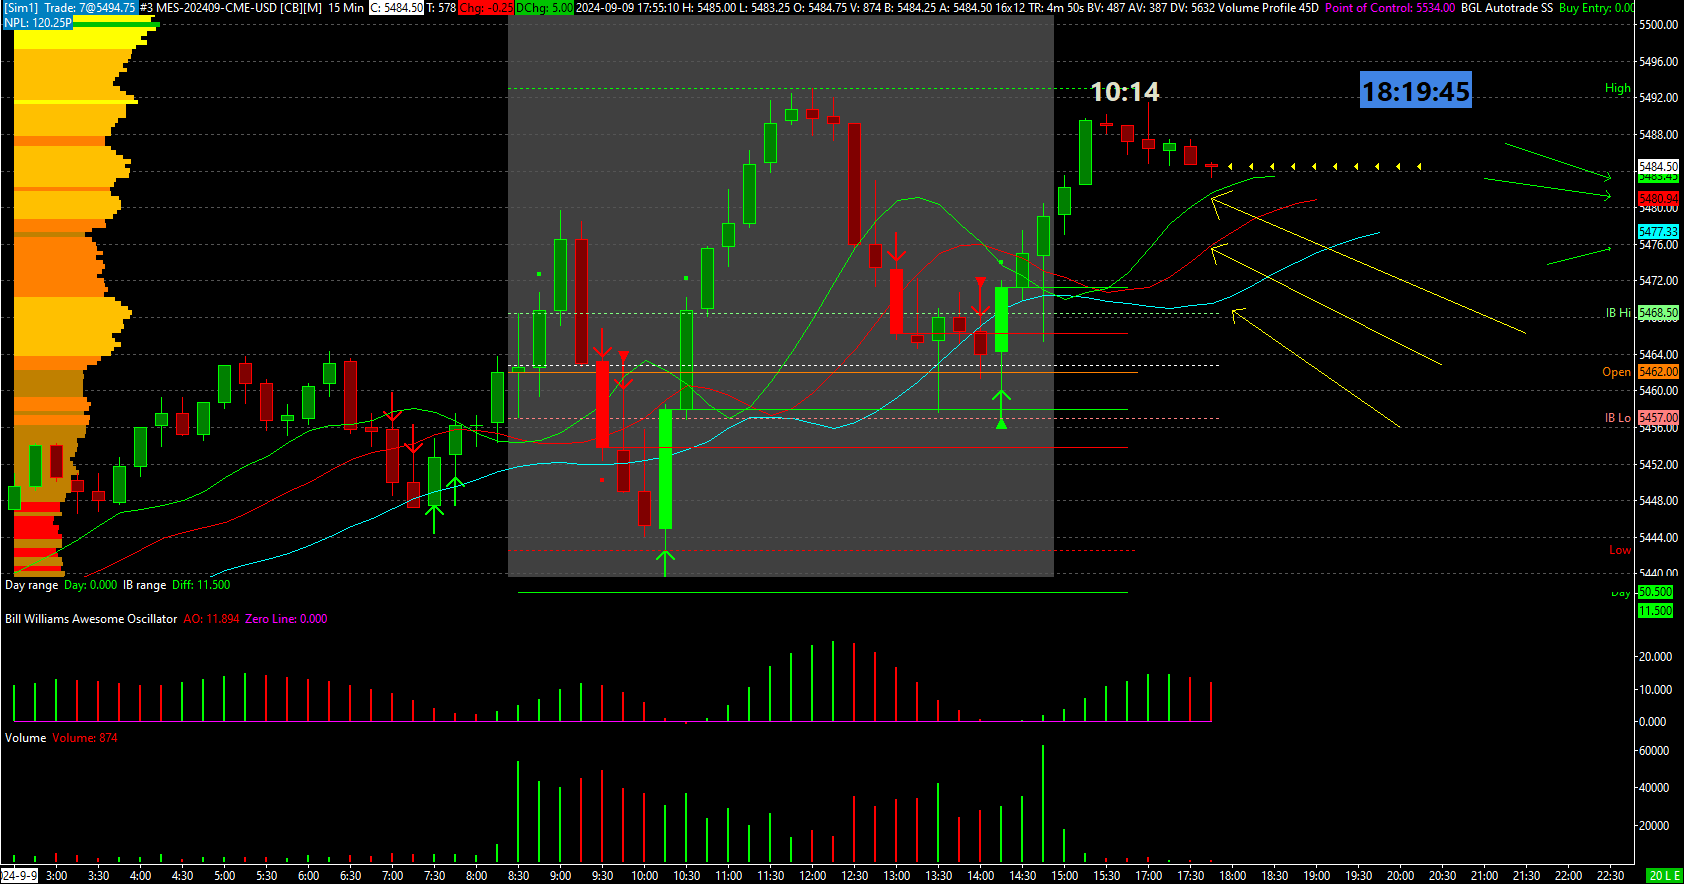Click the green DChg 5.00 header field
The image size is (1684, 884).
point(544,7)
